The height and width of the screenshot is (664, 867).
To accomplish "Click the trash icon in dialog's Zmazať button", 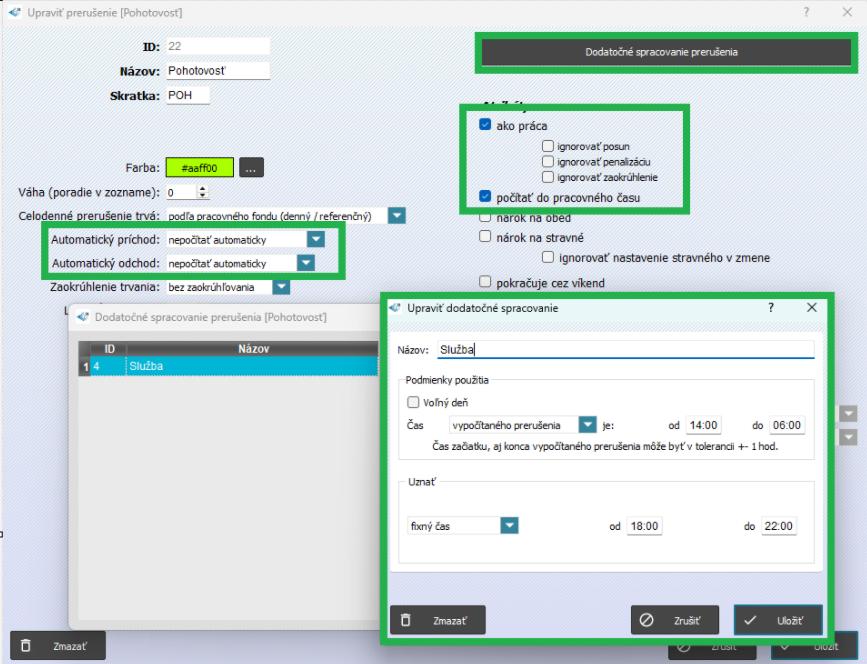I will tap(406, 620).
